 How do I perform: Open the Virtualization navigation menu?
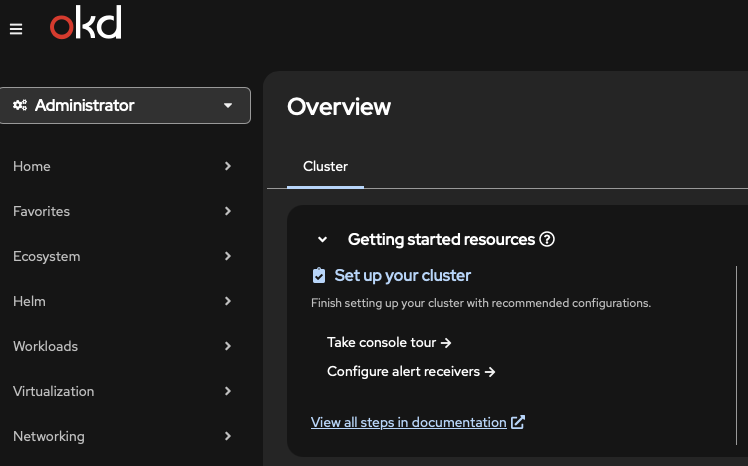coord(122,391)
